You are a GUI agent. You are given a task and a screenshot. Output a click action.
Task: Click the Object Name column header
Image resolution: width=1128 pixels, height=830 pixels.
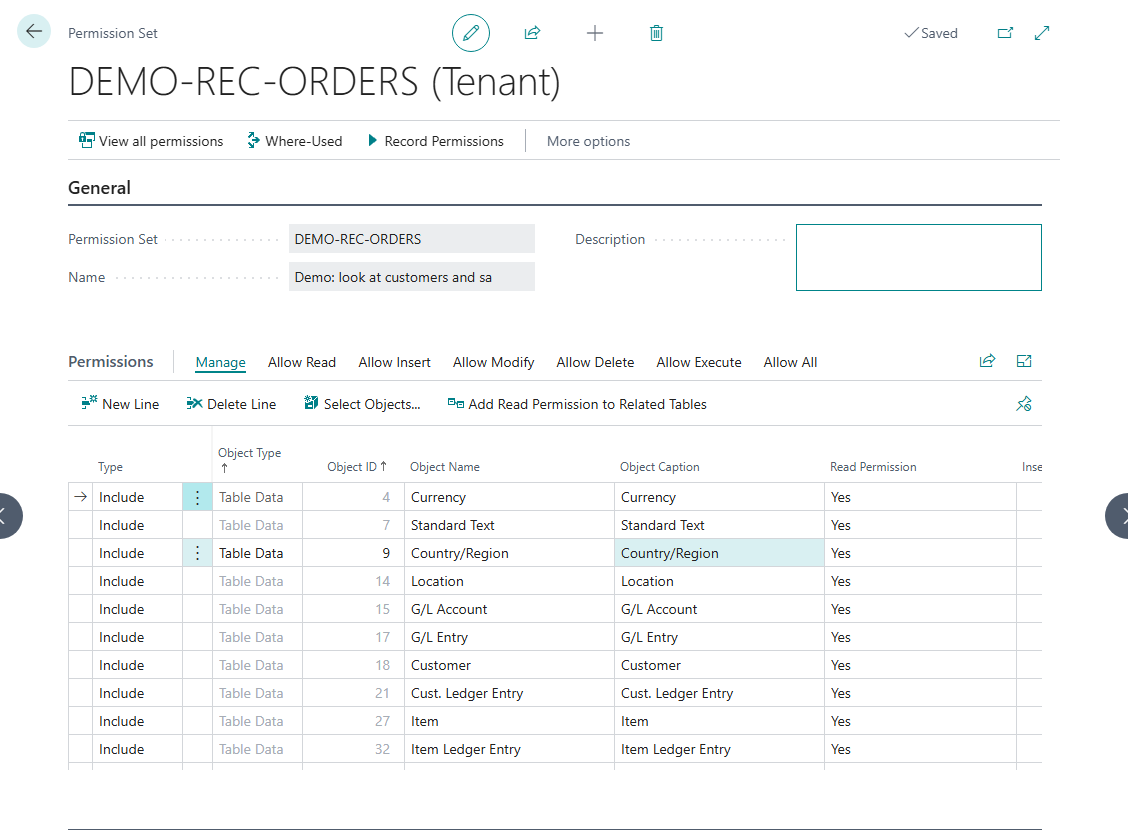(x=445, y=467)
